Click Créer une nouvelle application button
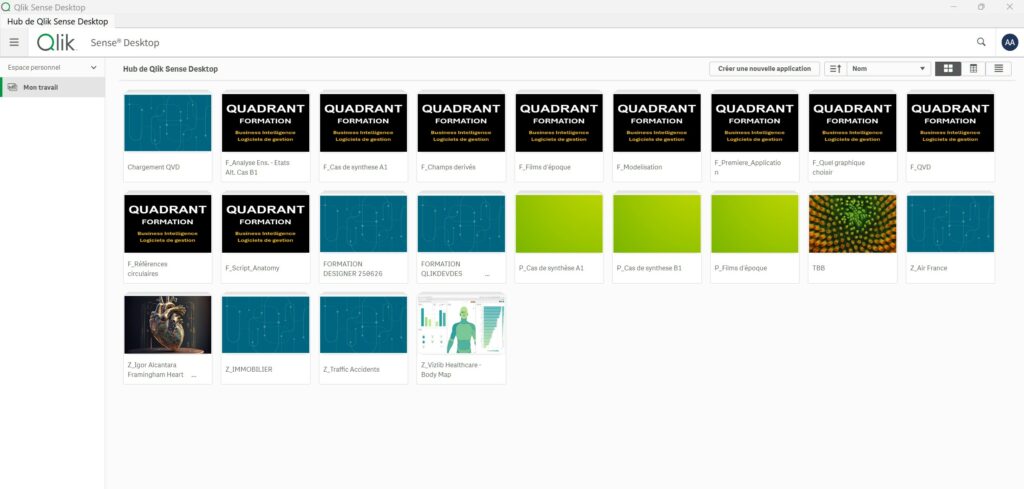1024x489 pixels. tap(764, 69)
